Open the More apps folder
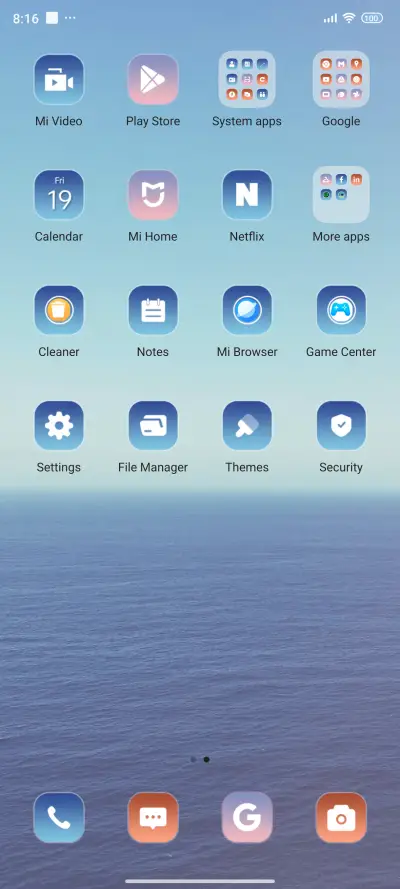 [341, 195]
